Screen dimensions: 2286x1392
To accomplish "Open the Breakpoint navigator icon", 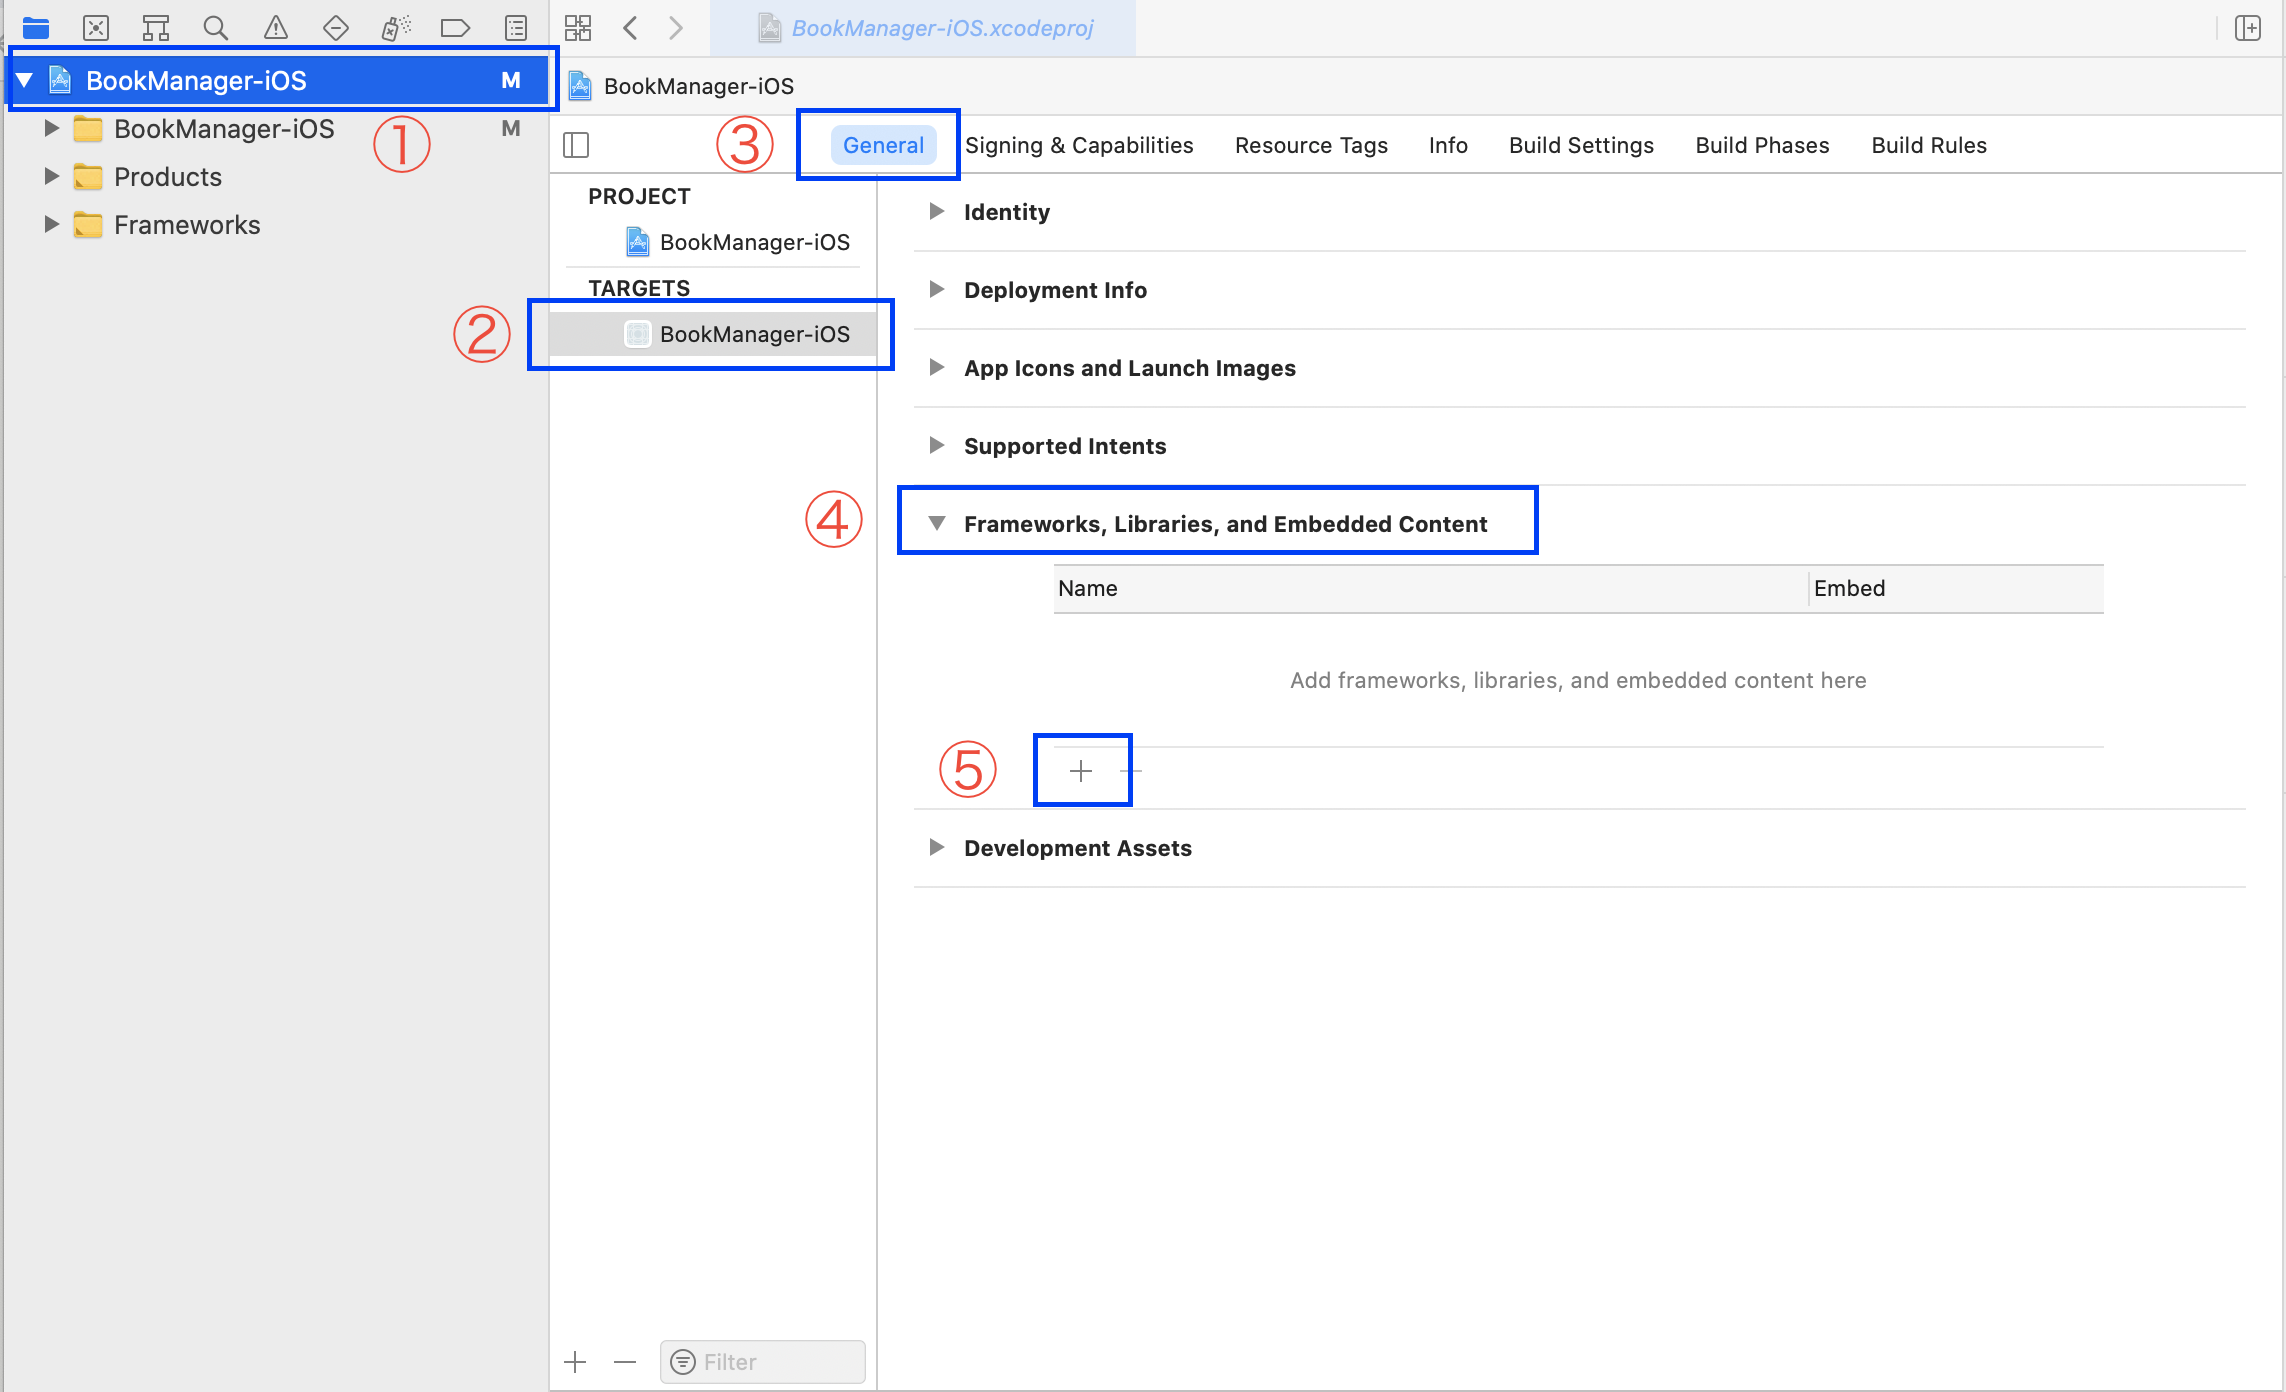I will (x=455, y=27).
